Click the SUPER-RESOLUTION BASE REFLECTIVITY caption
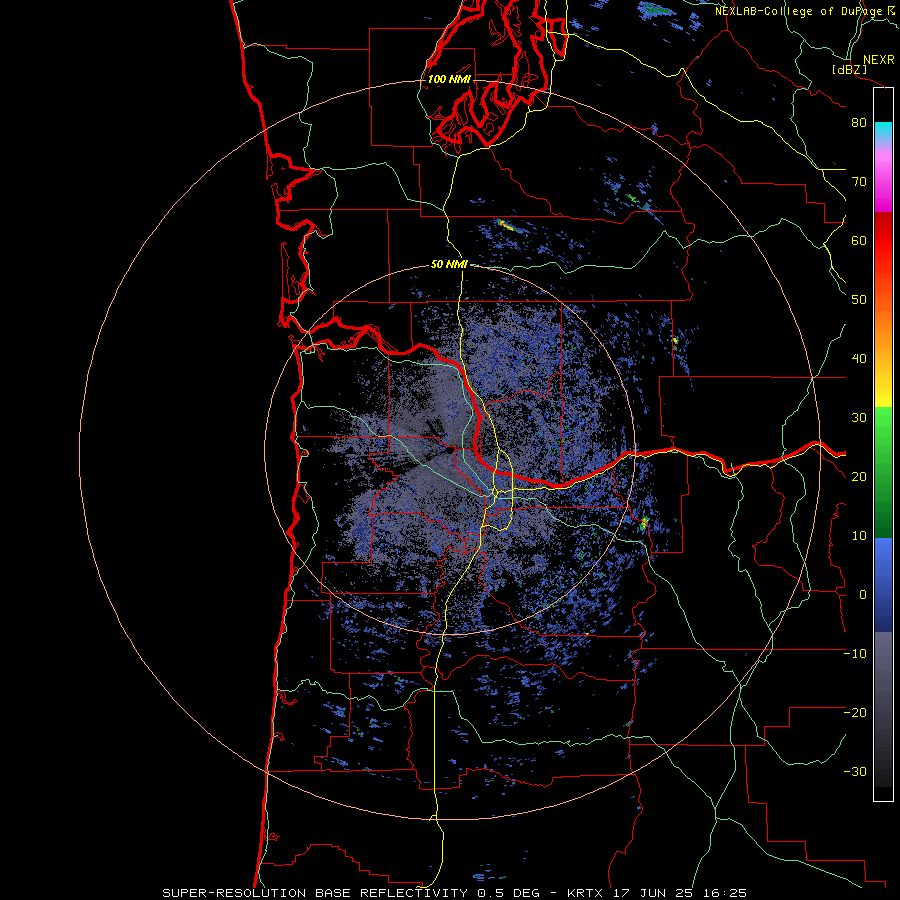 coord(315,893)
